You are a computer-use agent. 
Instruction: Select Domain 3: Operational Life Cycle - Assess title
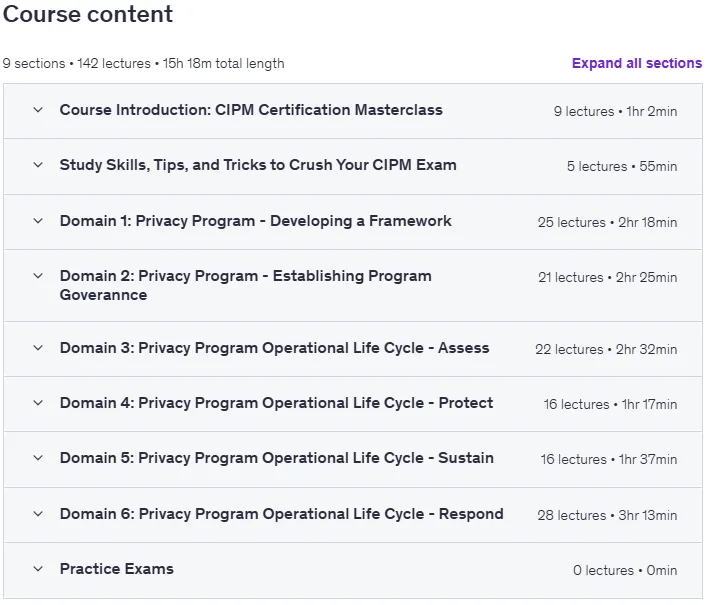pyautogui.click(x=275, y=348)
